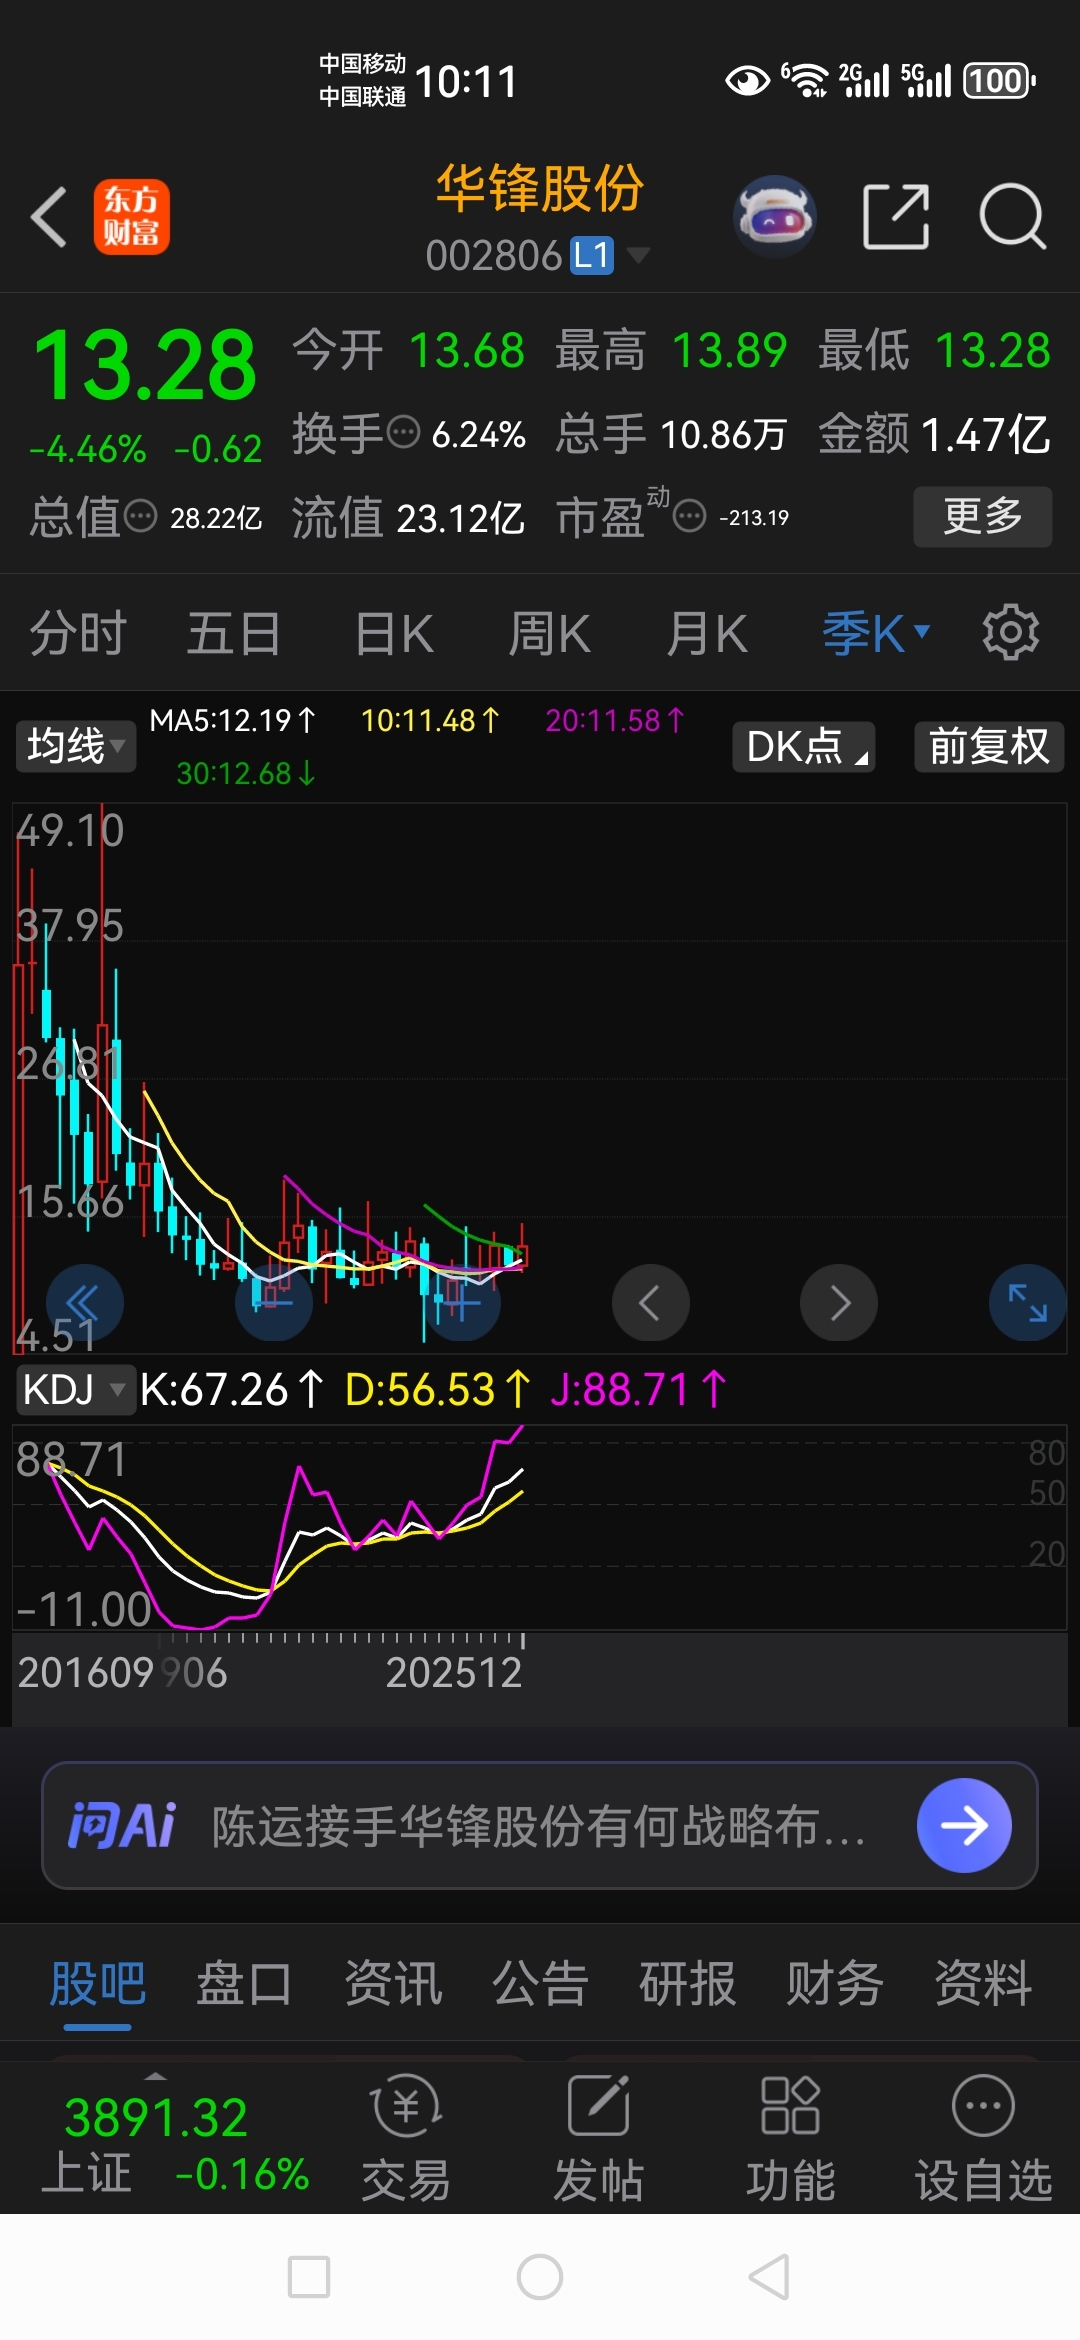Tap 设自选 watchlist settings icon

[983, 2138]
